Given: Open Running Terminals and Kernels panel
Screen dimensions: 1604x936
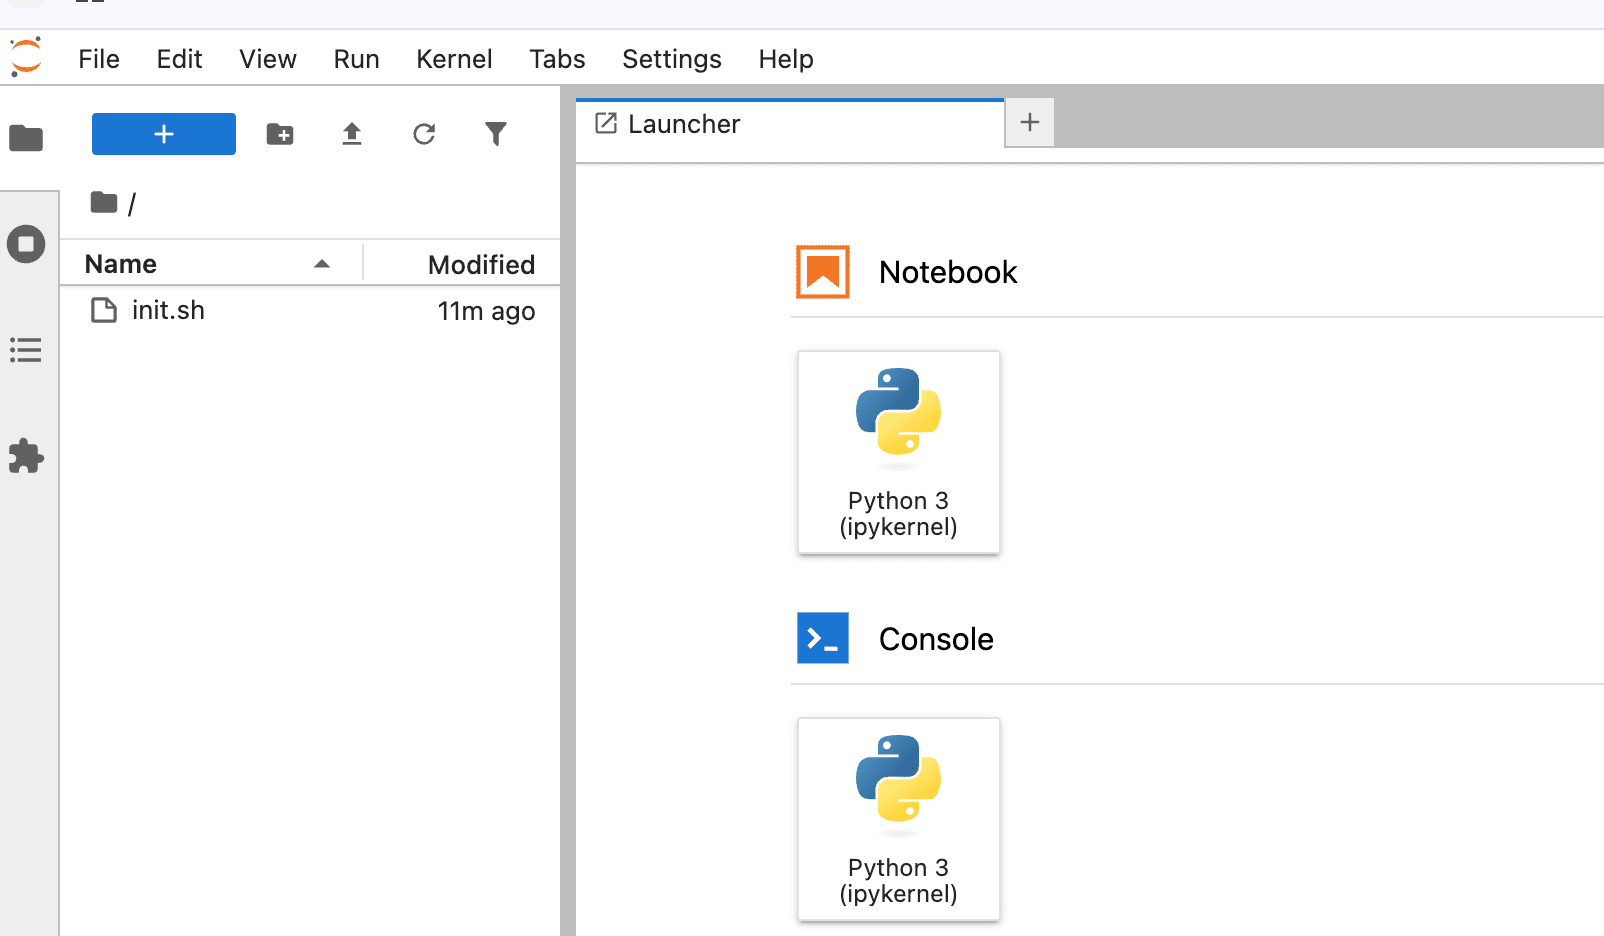Looking at the screenshot, I should [x=26, y=244].
